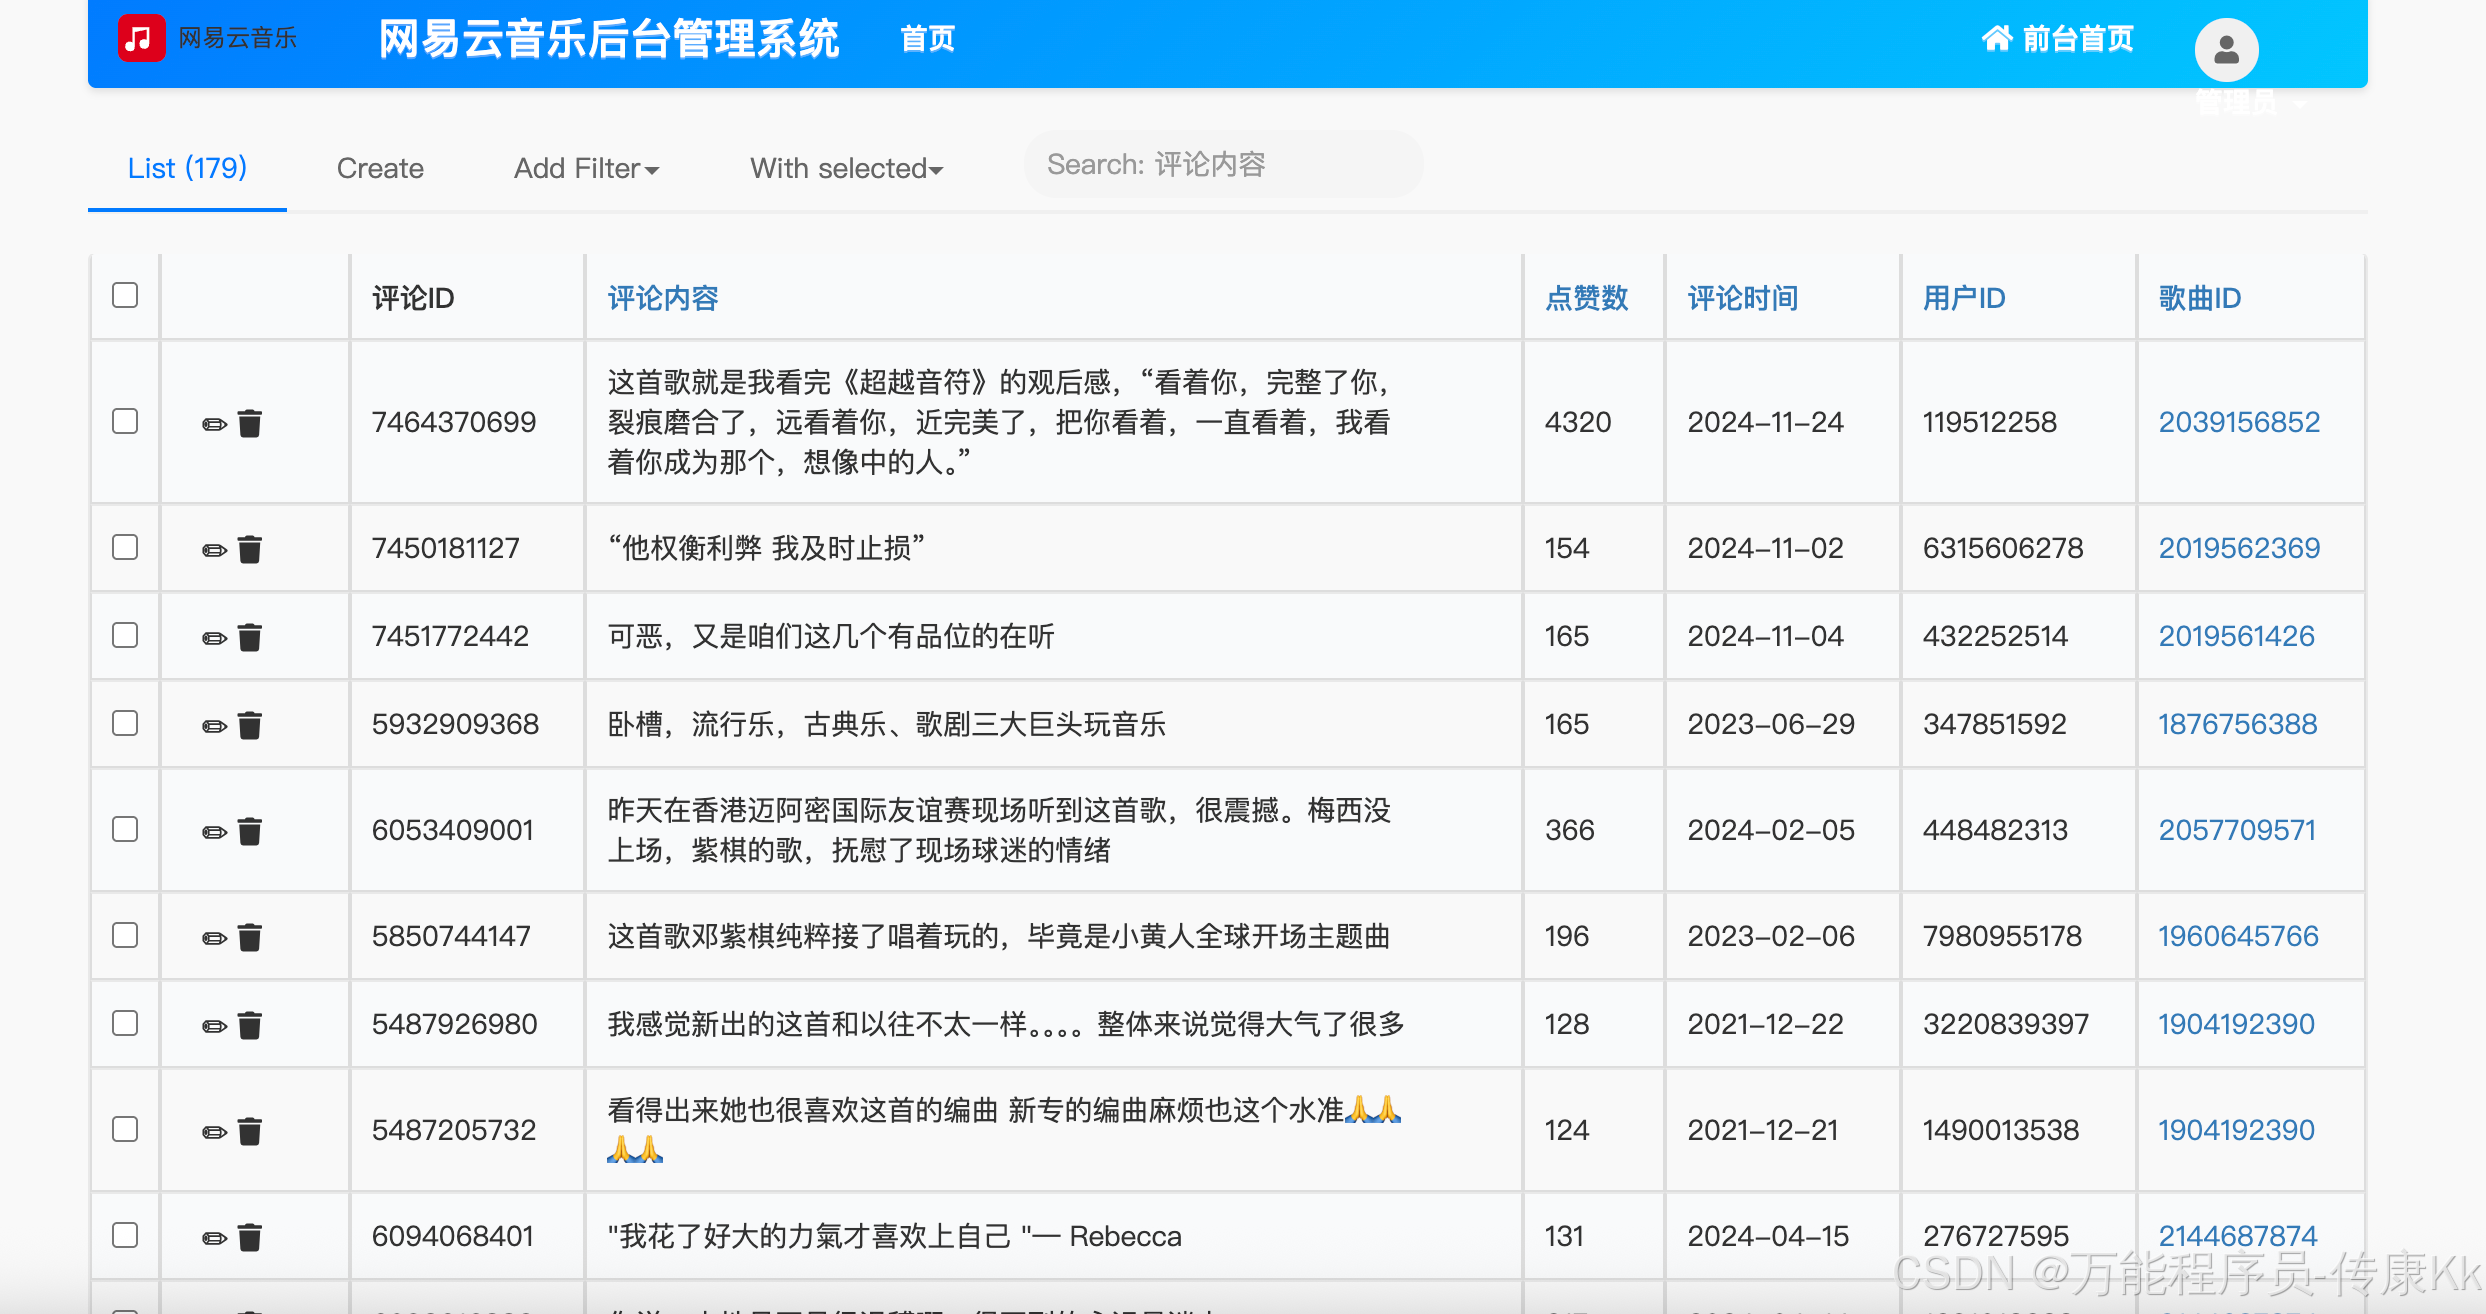Delete comment 7450181127 with trash icon

click(x=250, y=550)
